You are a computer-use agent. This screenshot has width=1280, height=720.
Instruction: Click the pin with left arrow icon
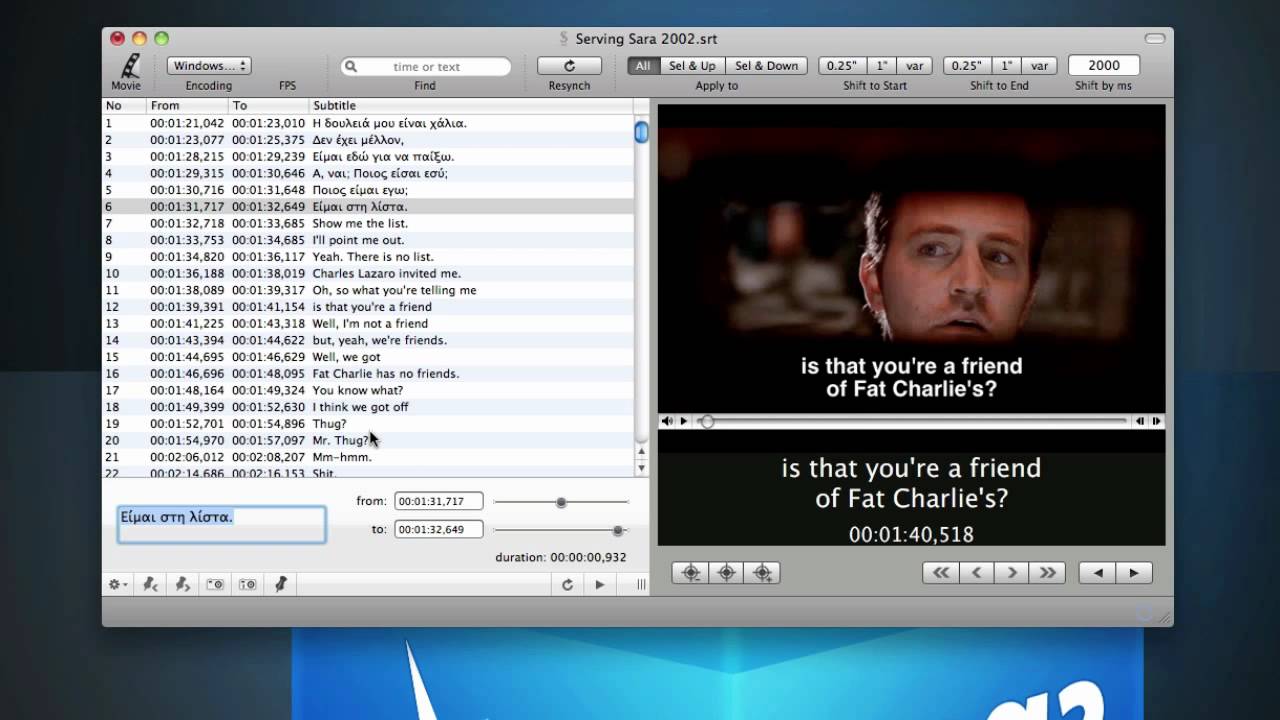[150, 584]
